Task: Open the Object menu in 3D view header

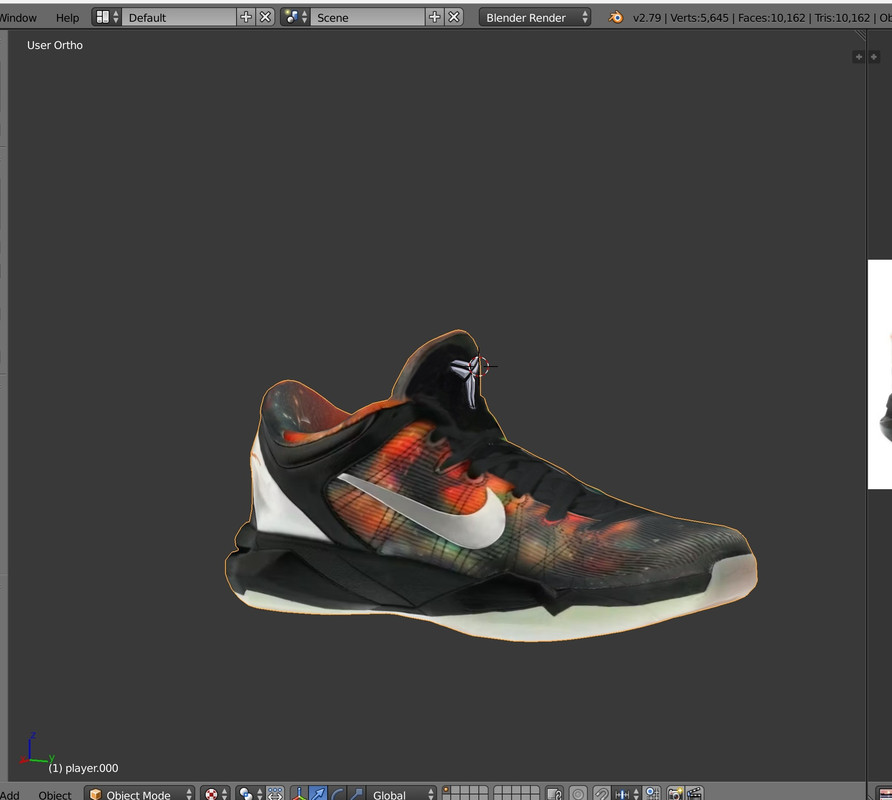Action: click(55, 794)
